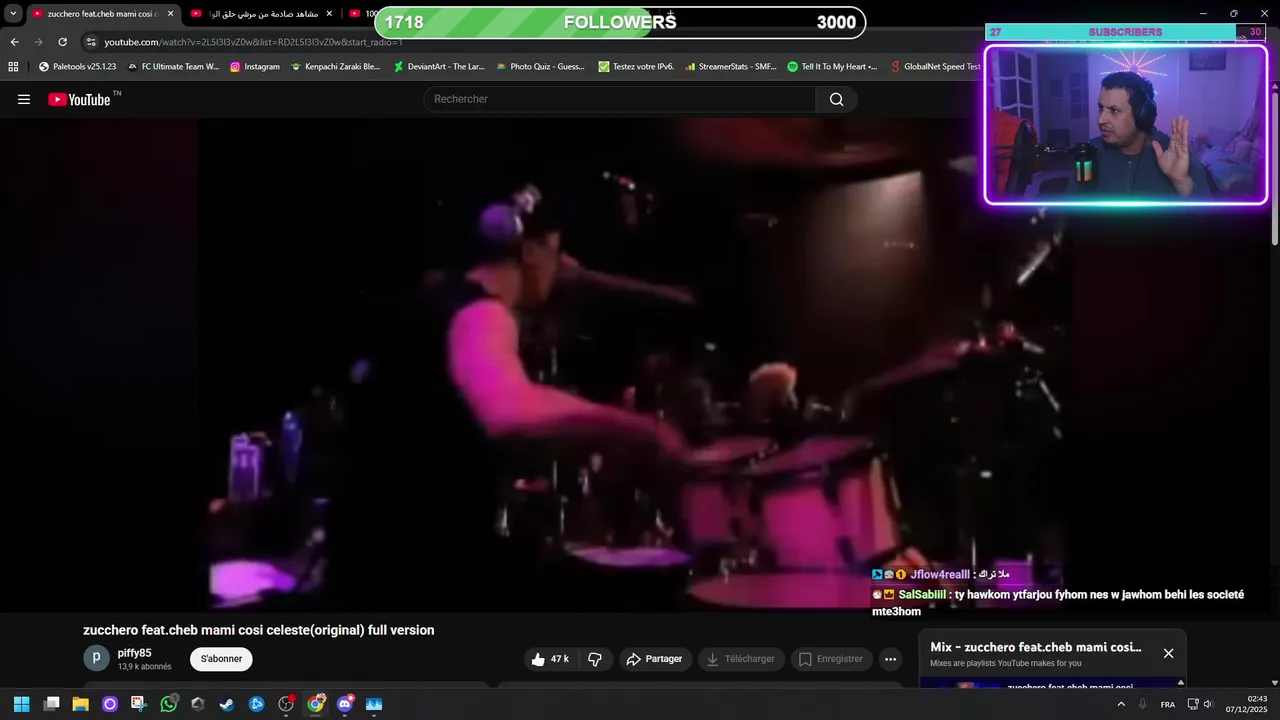View site information icon in address bar
Image resolution: width=1280 pixels, height=720 pixels.
point(91,42)
